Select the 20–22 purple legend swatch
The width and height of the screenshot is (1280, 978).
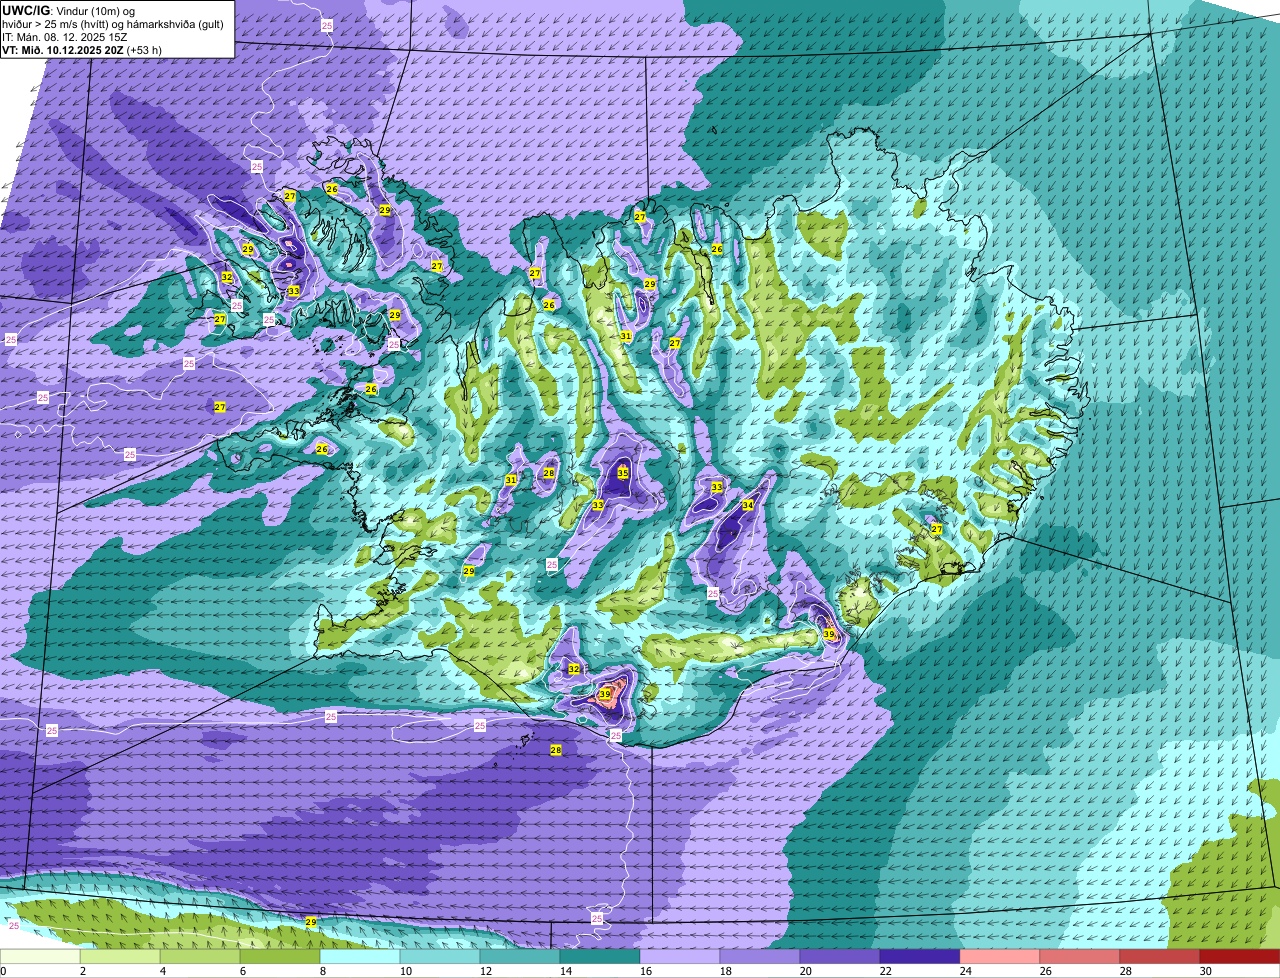click(841, 957)
